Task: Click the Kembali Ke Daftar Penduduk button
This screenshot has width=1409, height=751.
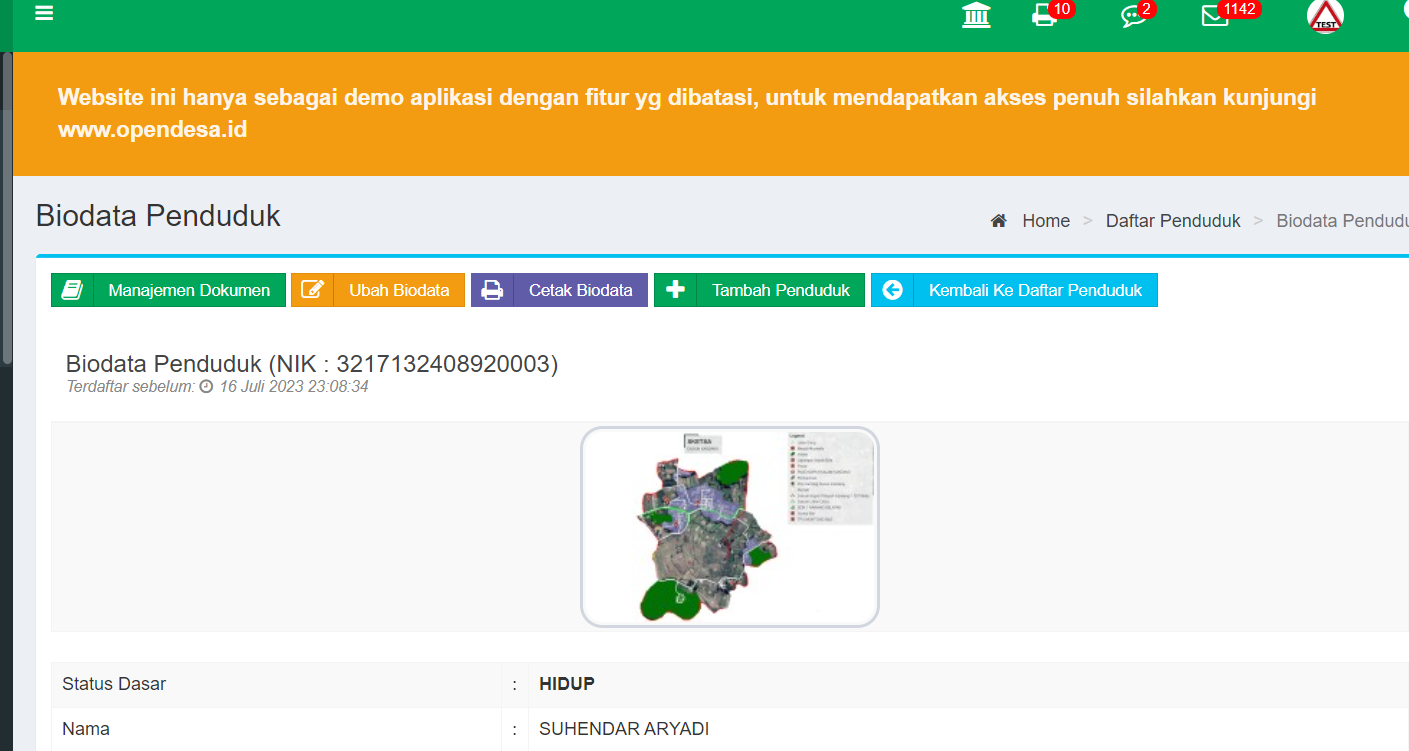Action: pyautogui.click(x=1013, y=289)
